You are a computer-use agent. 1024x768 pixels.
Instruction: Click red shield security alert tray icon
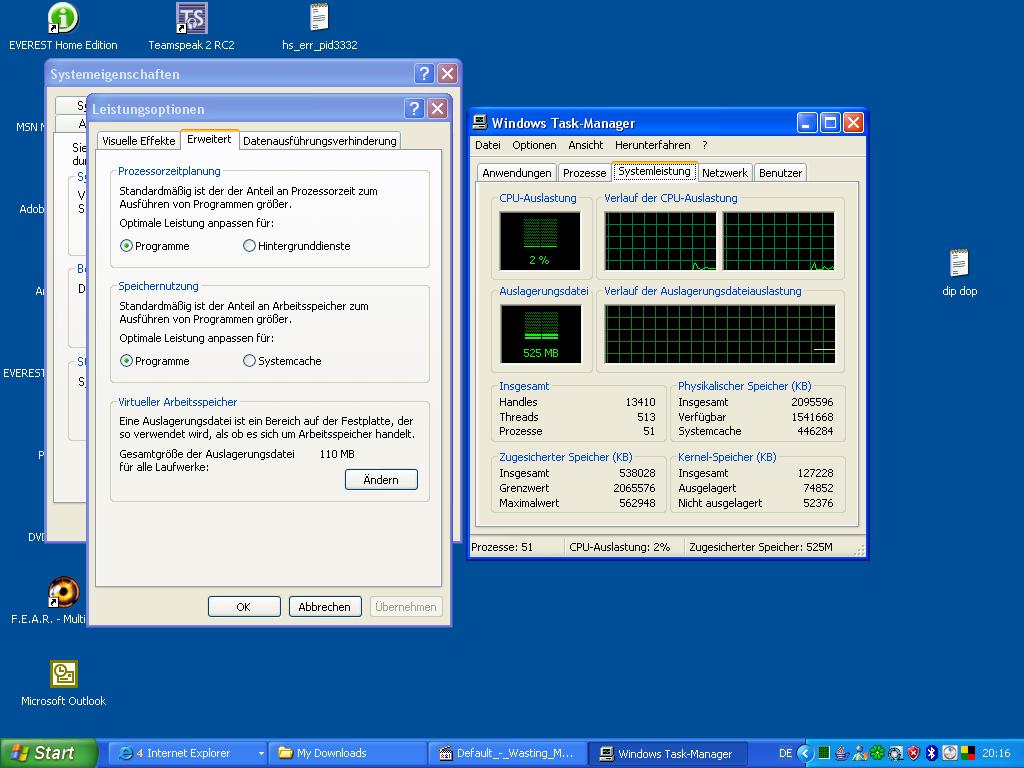[x=914, y=753]
